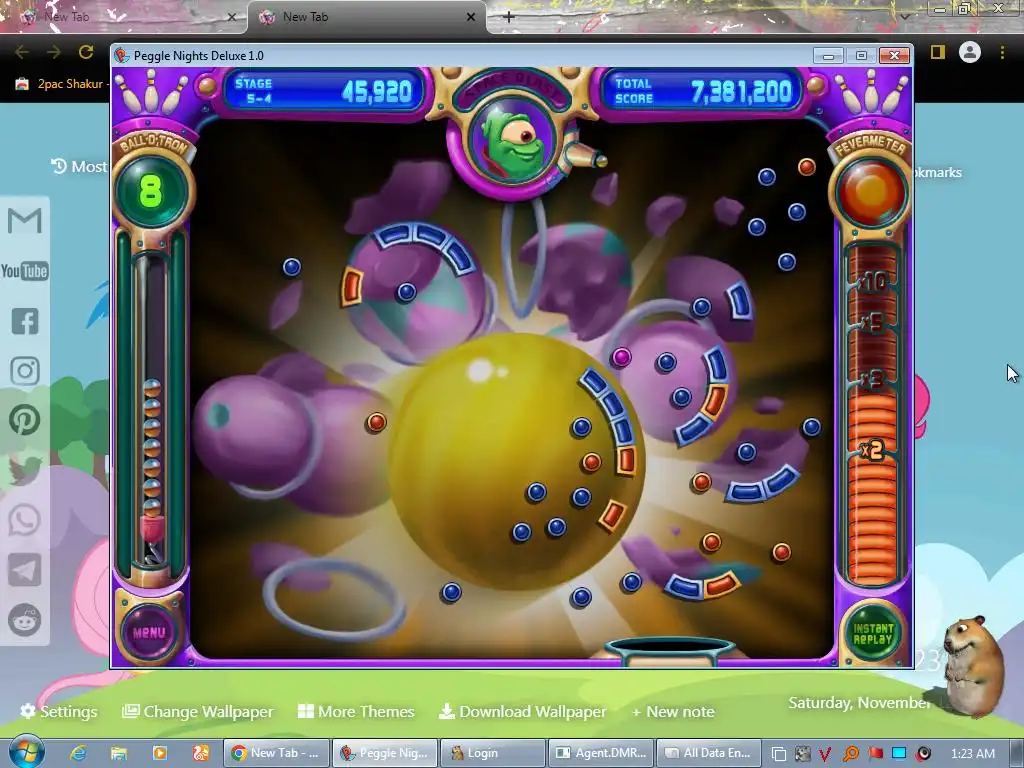Viewport: 1024px width, 768px height.
Task: Open More Themes link
Action: (356, 711)
